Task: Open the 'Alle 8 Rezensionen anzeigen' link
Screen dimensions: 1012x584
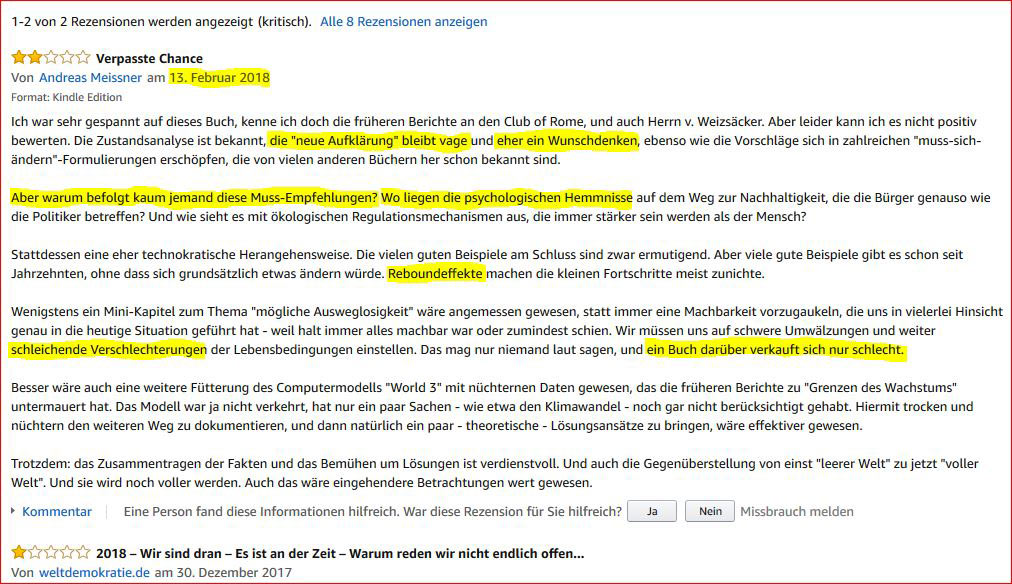Action: click(x=404, y=21)
